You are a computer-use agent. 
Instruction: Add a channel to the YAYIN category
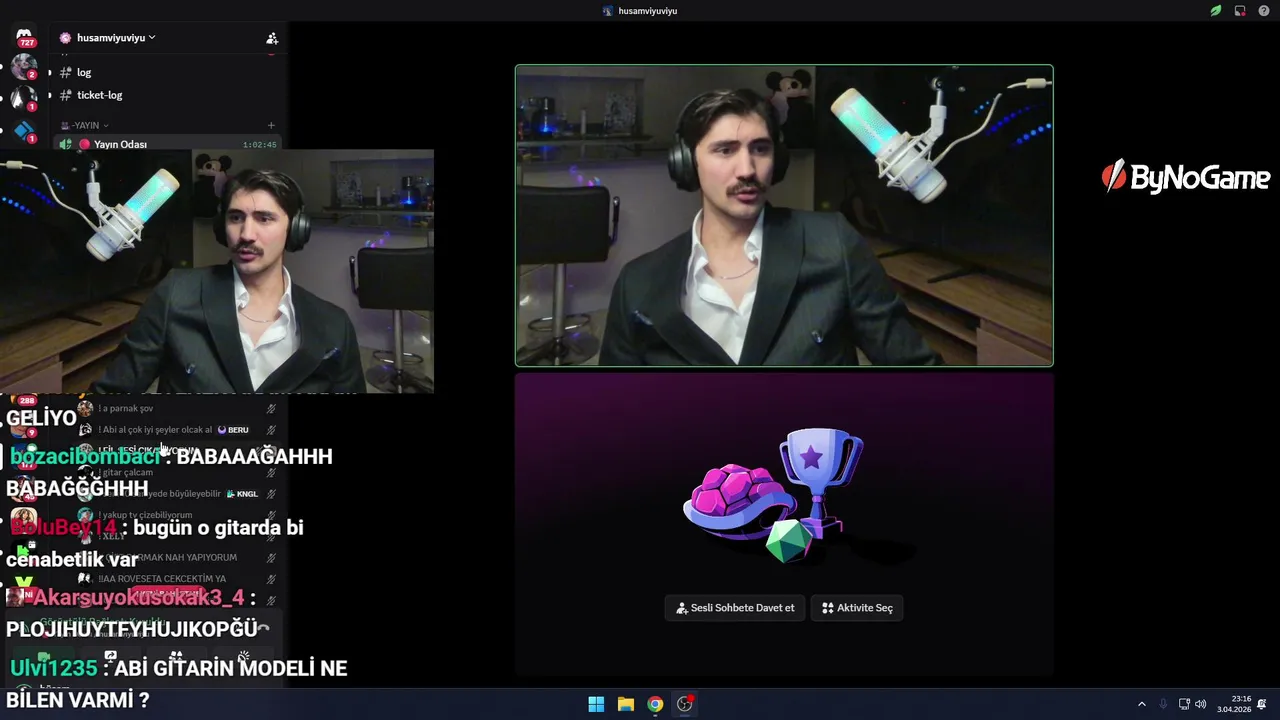pos(271,125)
